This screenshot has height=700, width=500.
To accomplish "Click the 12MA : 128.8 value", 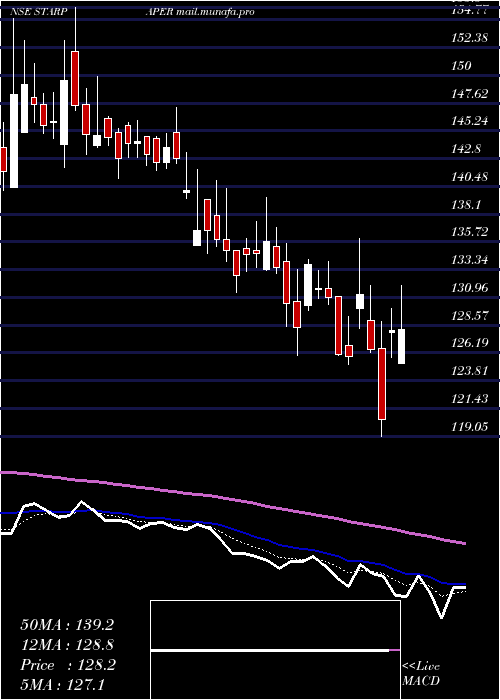I will (x=67, y=645).
